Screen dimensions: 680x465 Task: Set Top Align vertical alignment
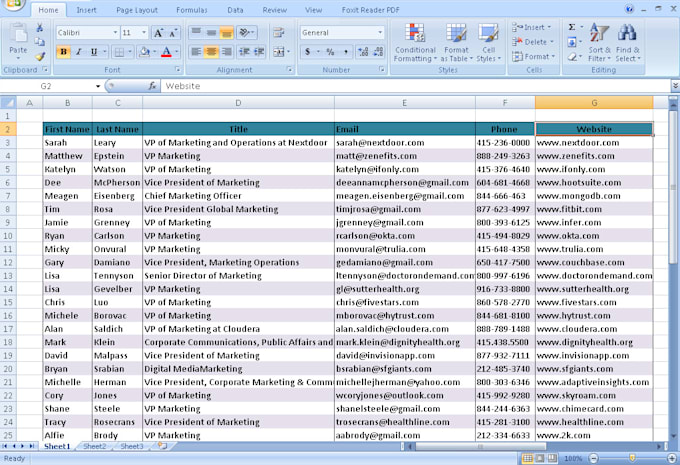click(196, 33)
